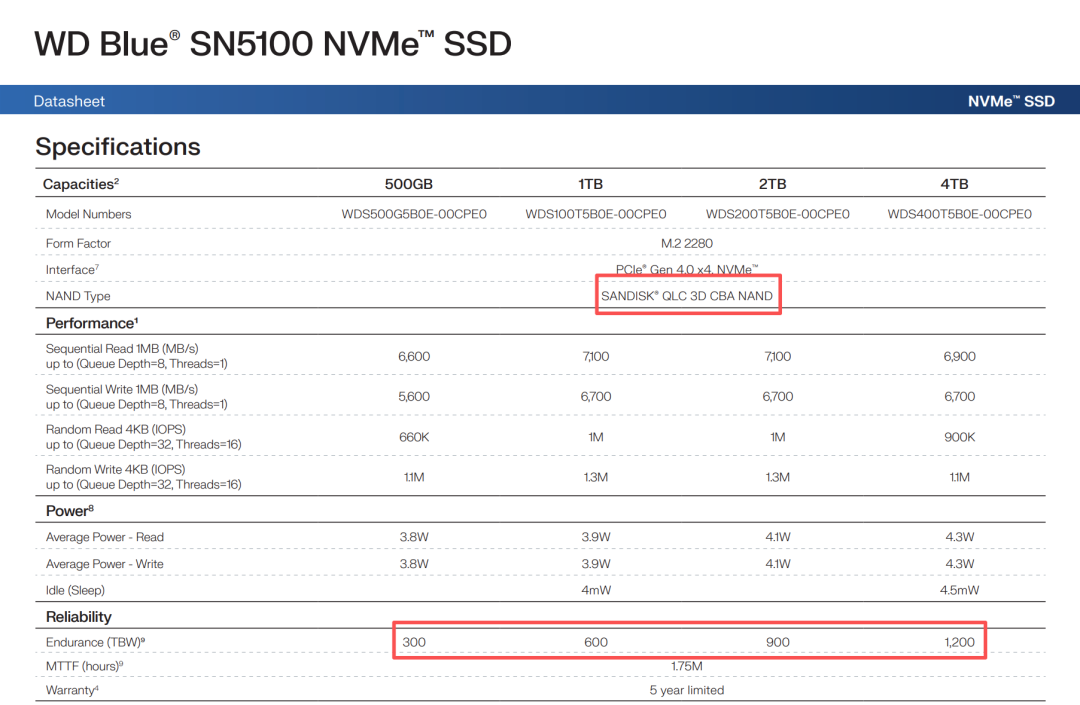The image size is (1080, 705).
Task: Select the "NAND Type" row label
Action: pyautogui.click(x=78, y=296)
